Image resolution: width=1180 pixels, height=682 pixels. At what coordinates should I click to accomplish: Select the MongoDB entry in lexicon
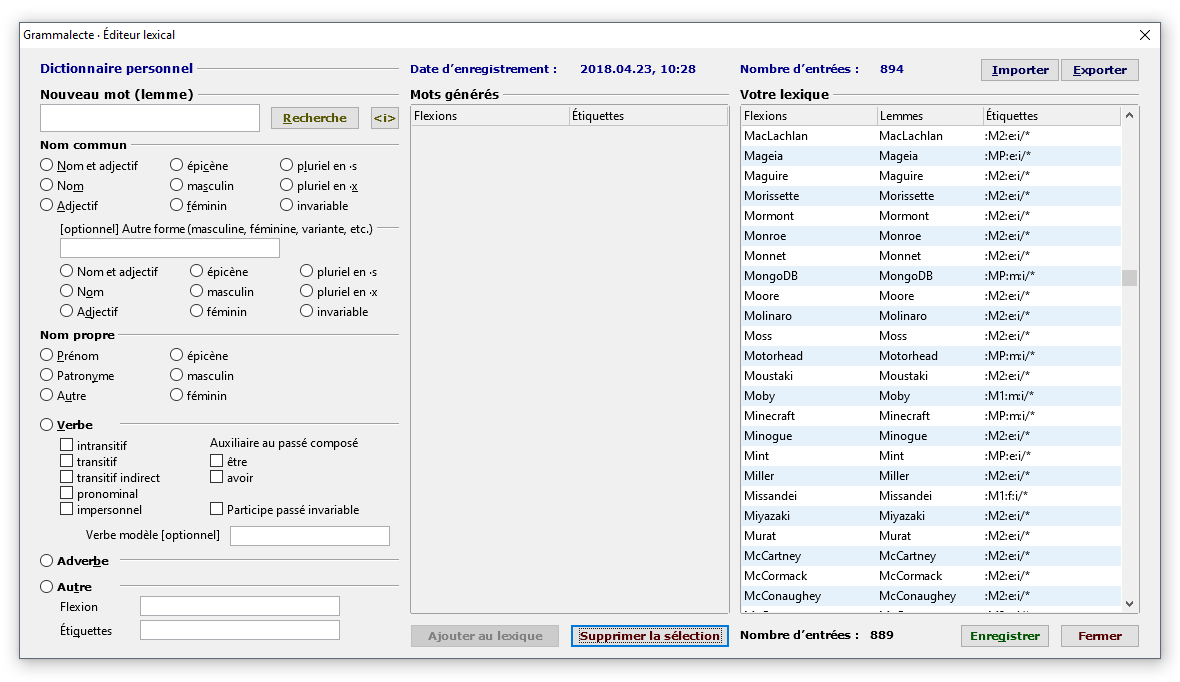(768, 276)
